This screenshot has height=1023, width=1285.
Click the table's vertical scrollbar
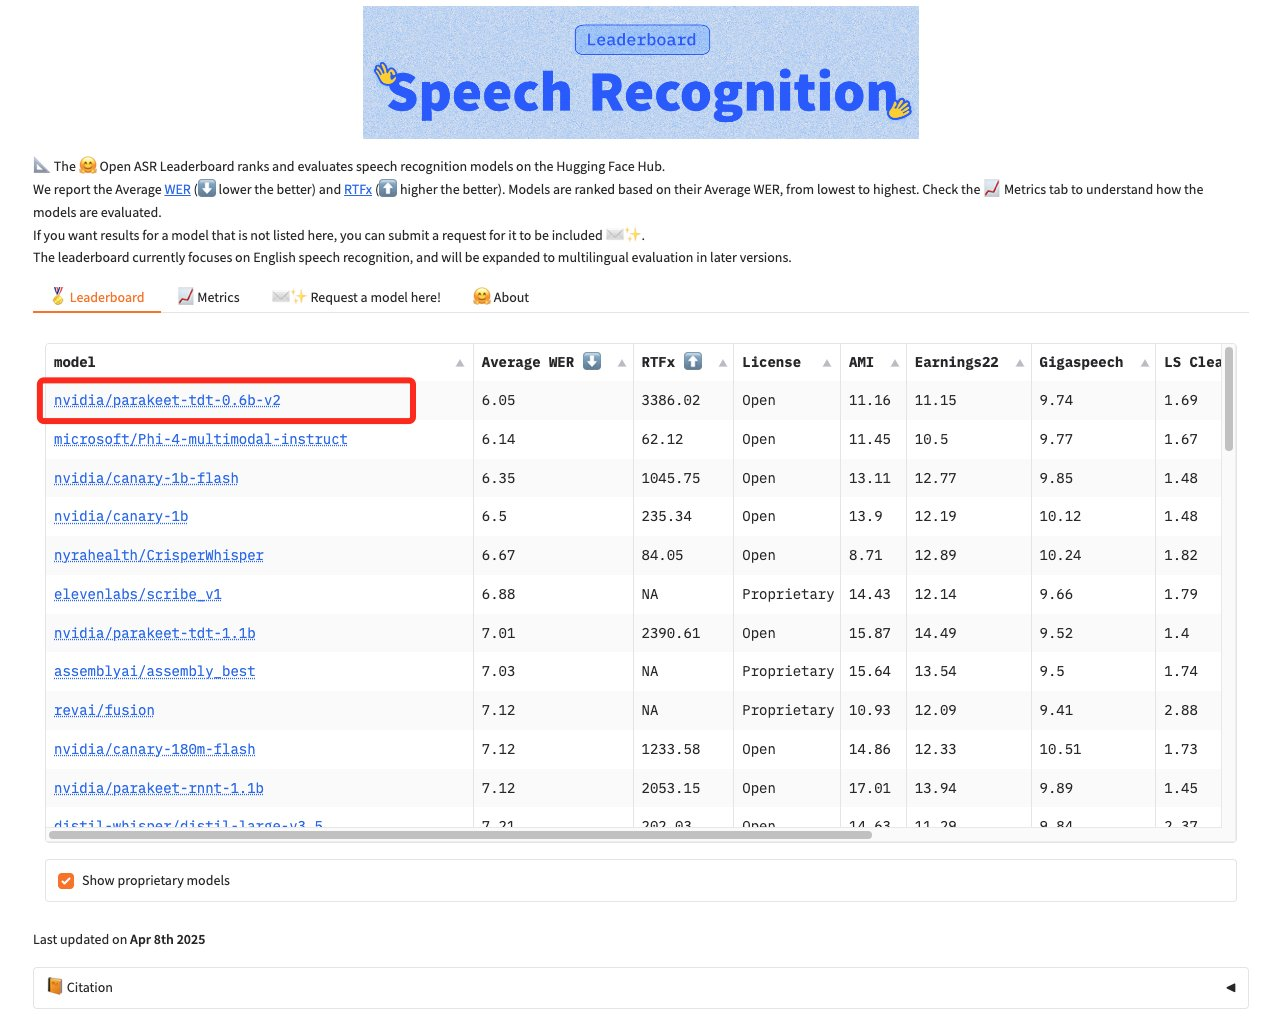click(x=1229, y=399)
